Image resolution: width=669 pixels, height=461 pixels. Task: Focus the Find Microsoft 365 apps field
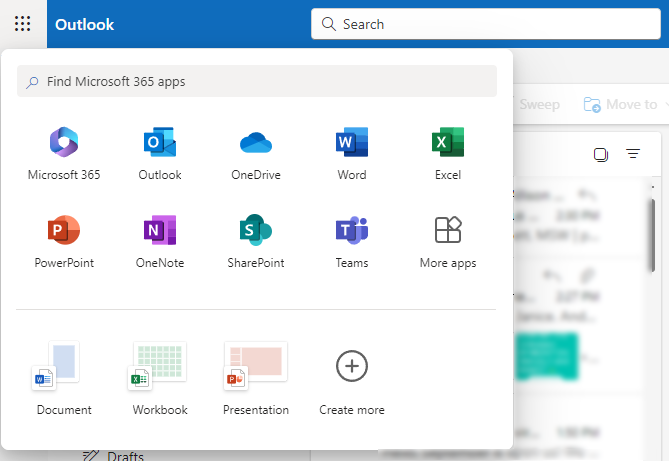[x=257, y=81]
